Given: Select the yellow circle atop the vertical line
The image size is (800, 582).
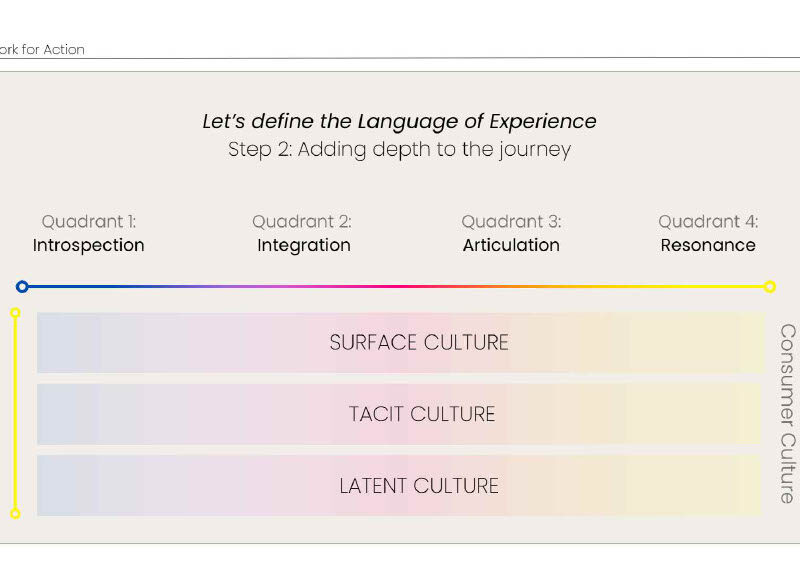Looking at the screenshot, I should click(x=15, y=313).
